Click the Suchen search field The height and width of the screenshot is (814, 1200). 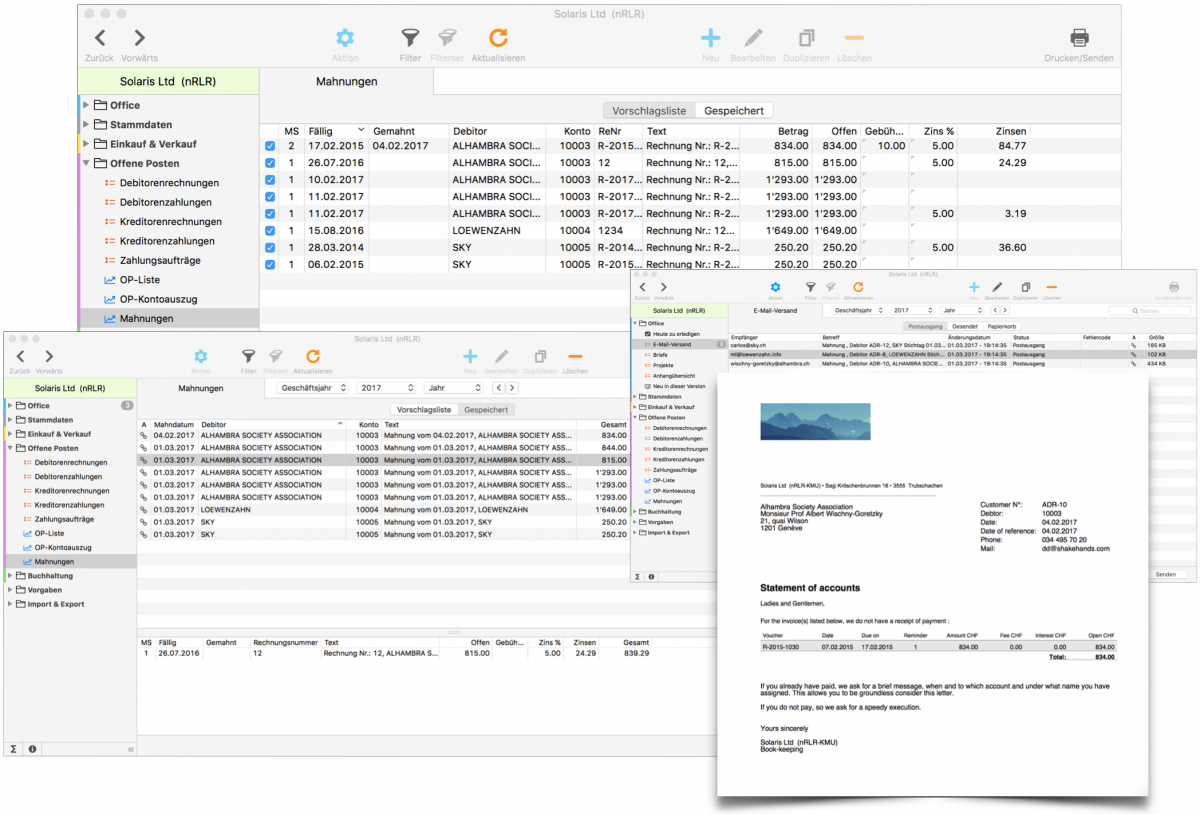tap(1149, 311)
